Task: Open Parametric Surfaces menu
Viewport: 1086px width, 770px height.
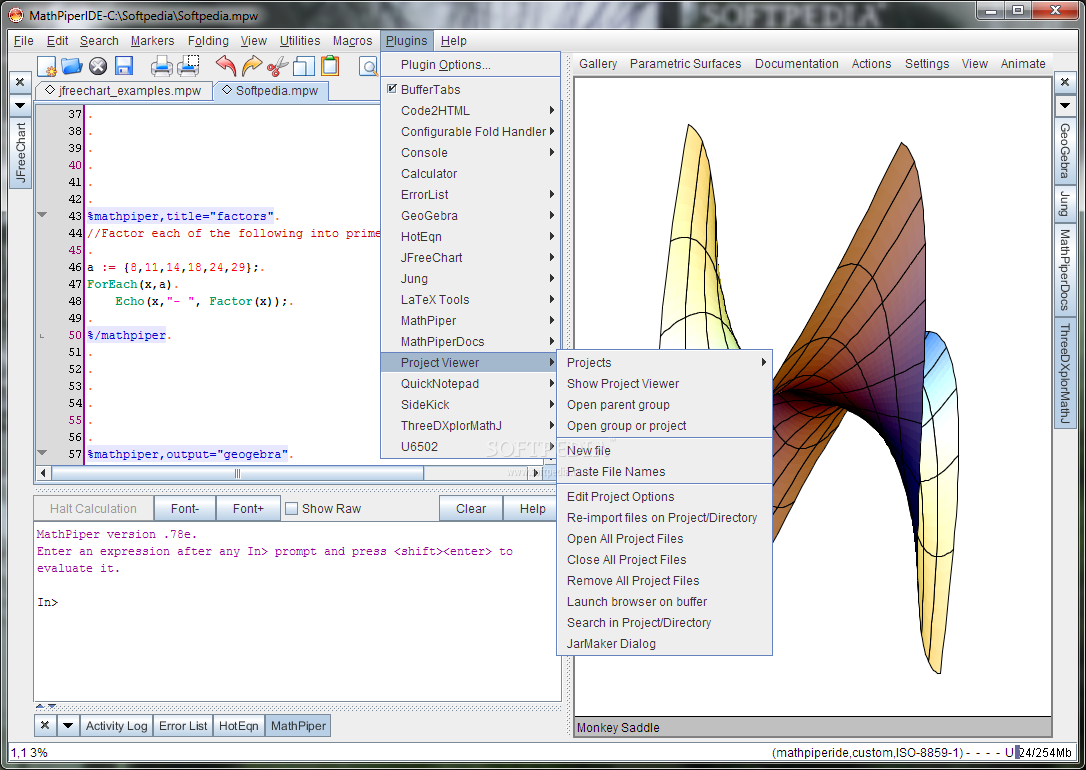Action: point(685,64)
